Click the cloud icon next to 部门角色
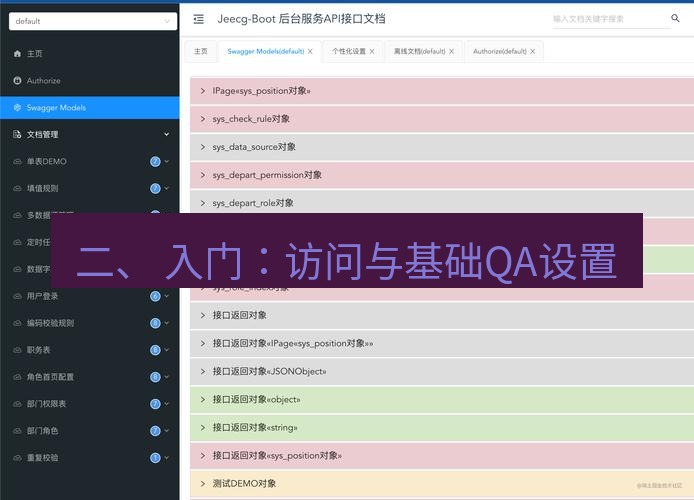The width and height of the screenshot is (694, 500). 17,431
